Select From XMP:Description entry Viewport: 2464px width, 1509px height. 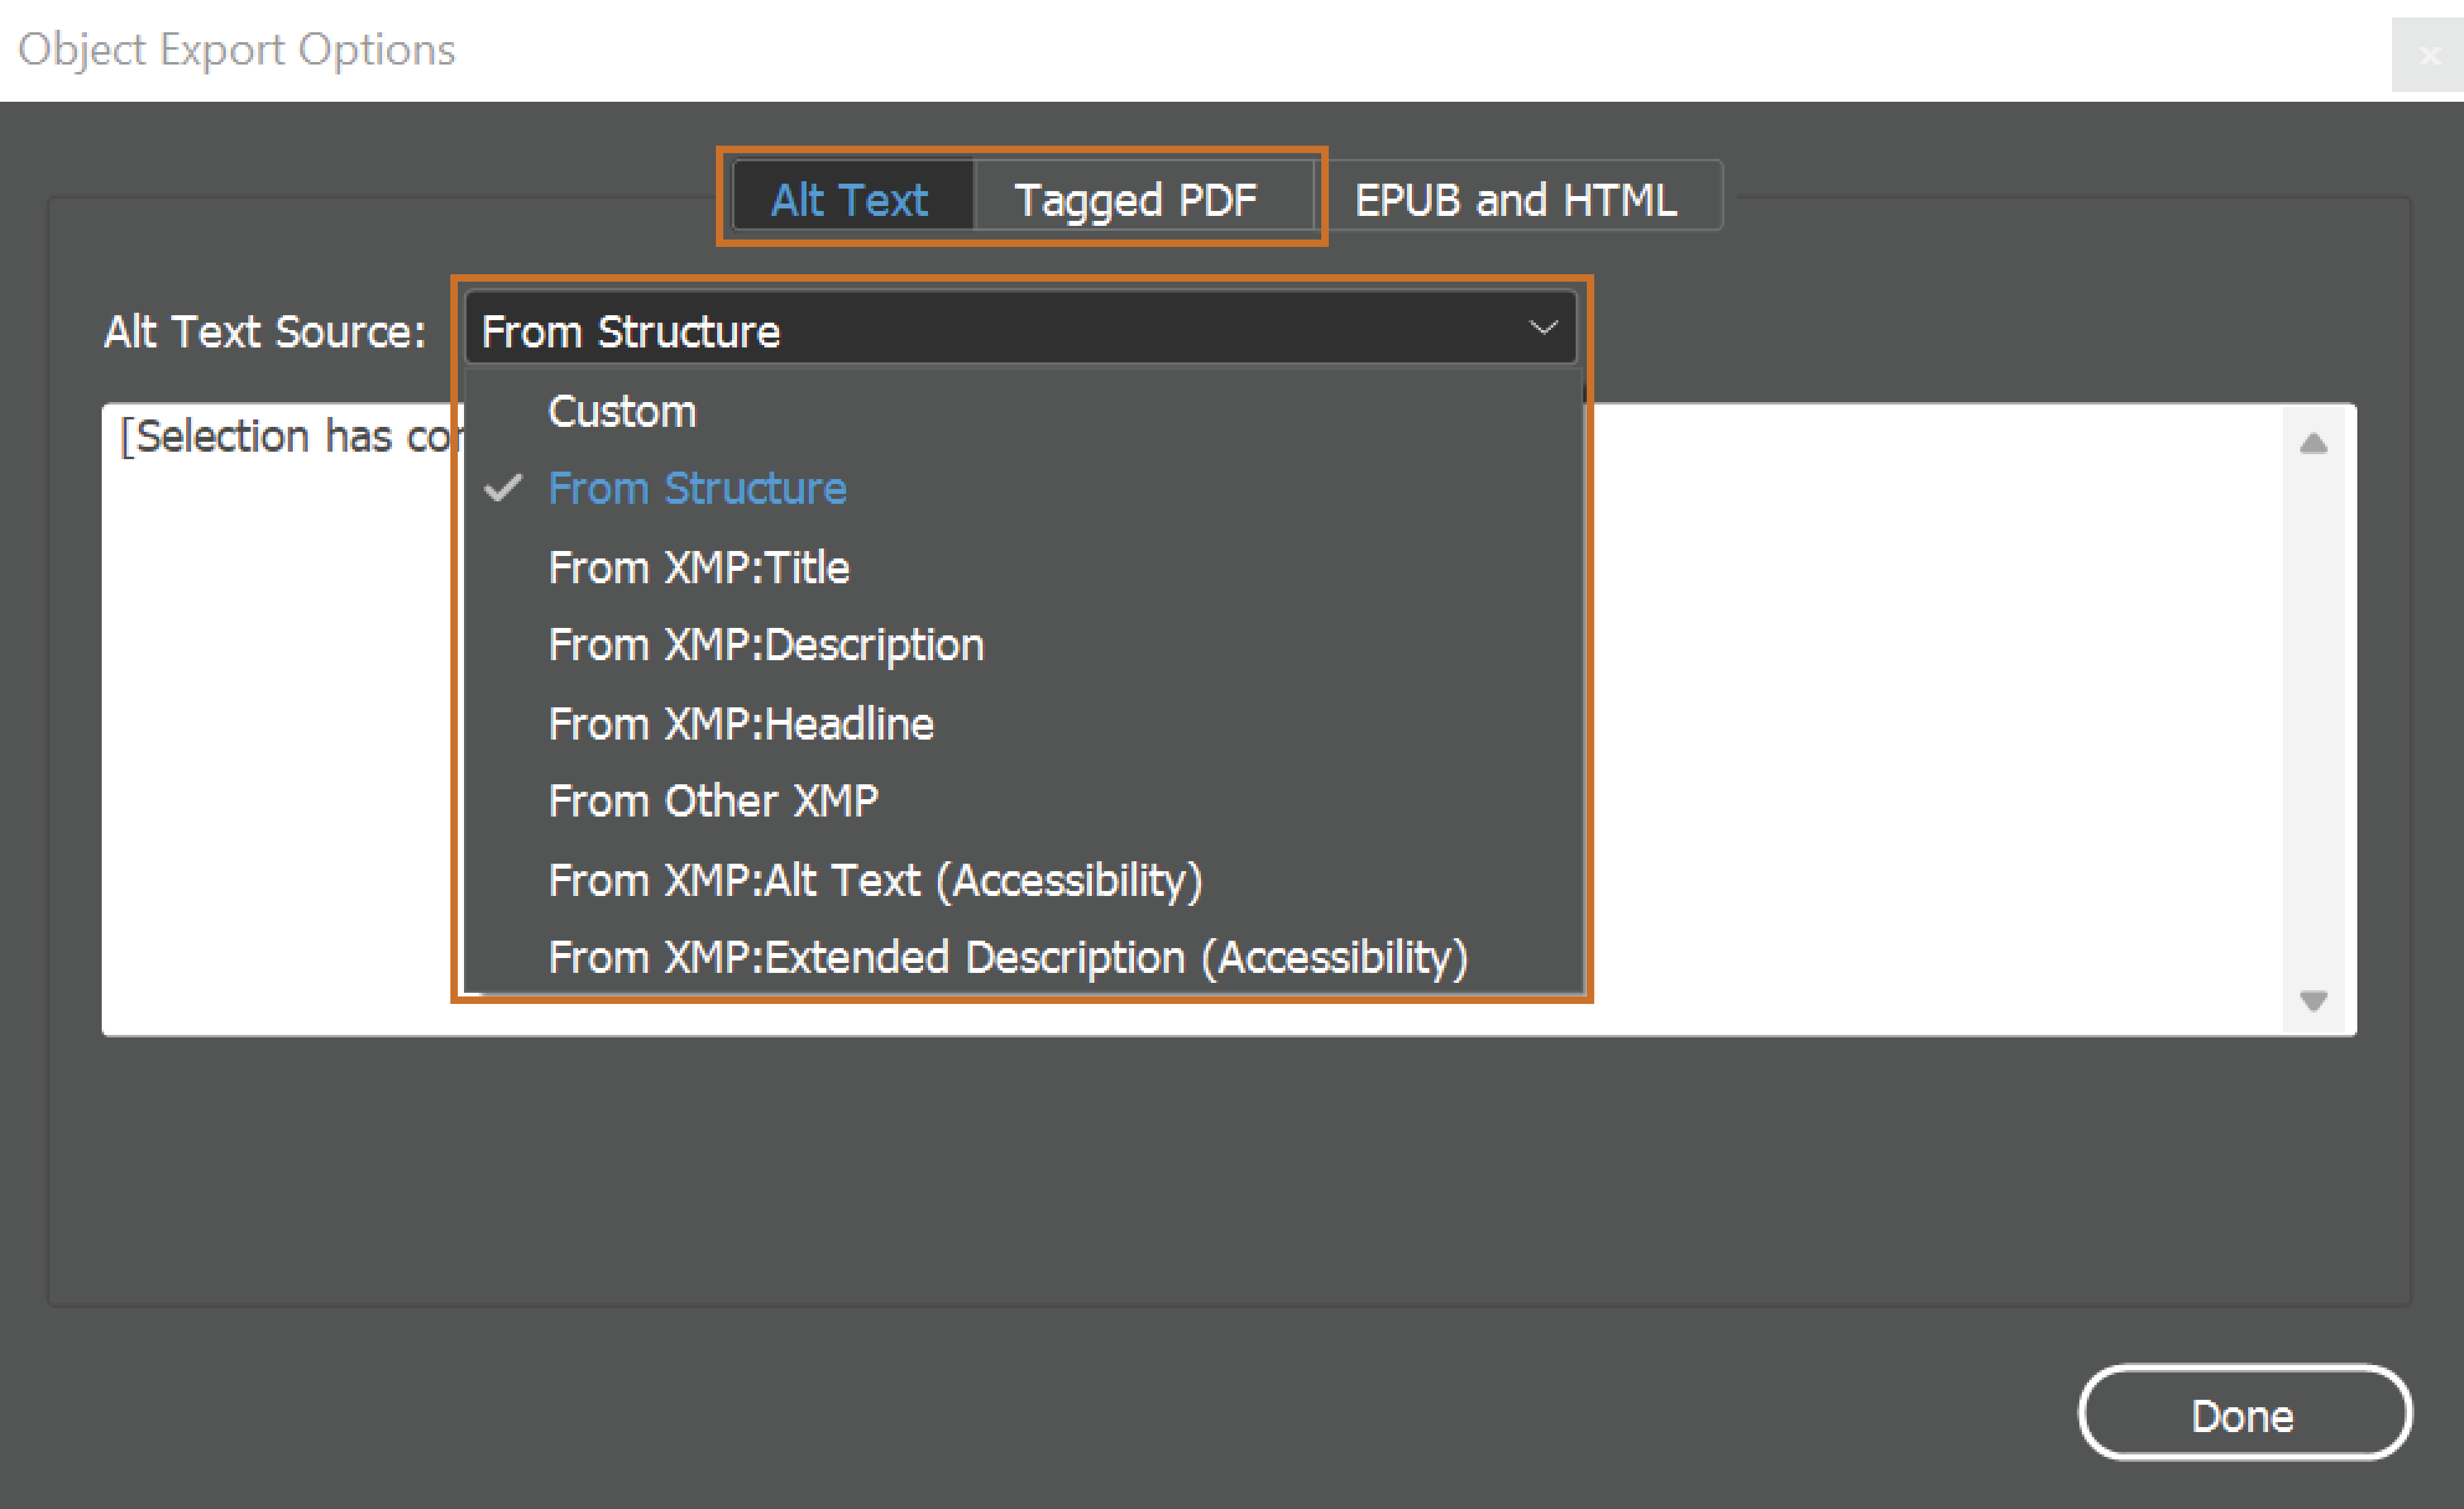pyautogui.click(x=766, y=645)
